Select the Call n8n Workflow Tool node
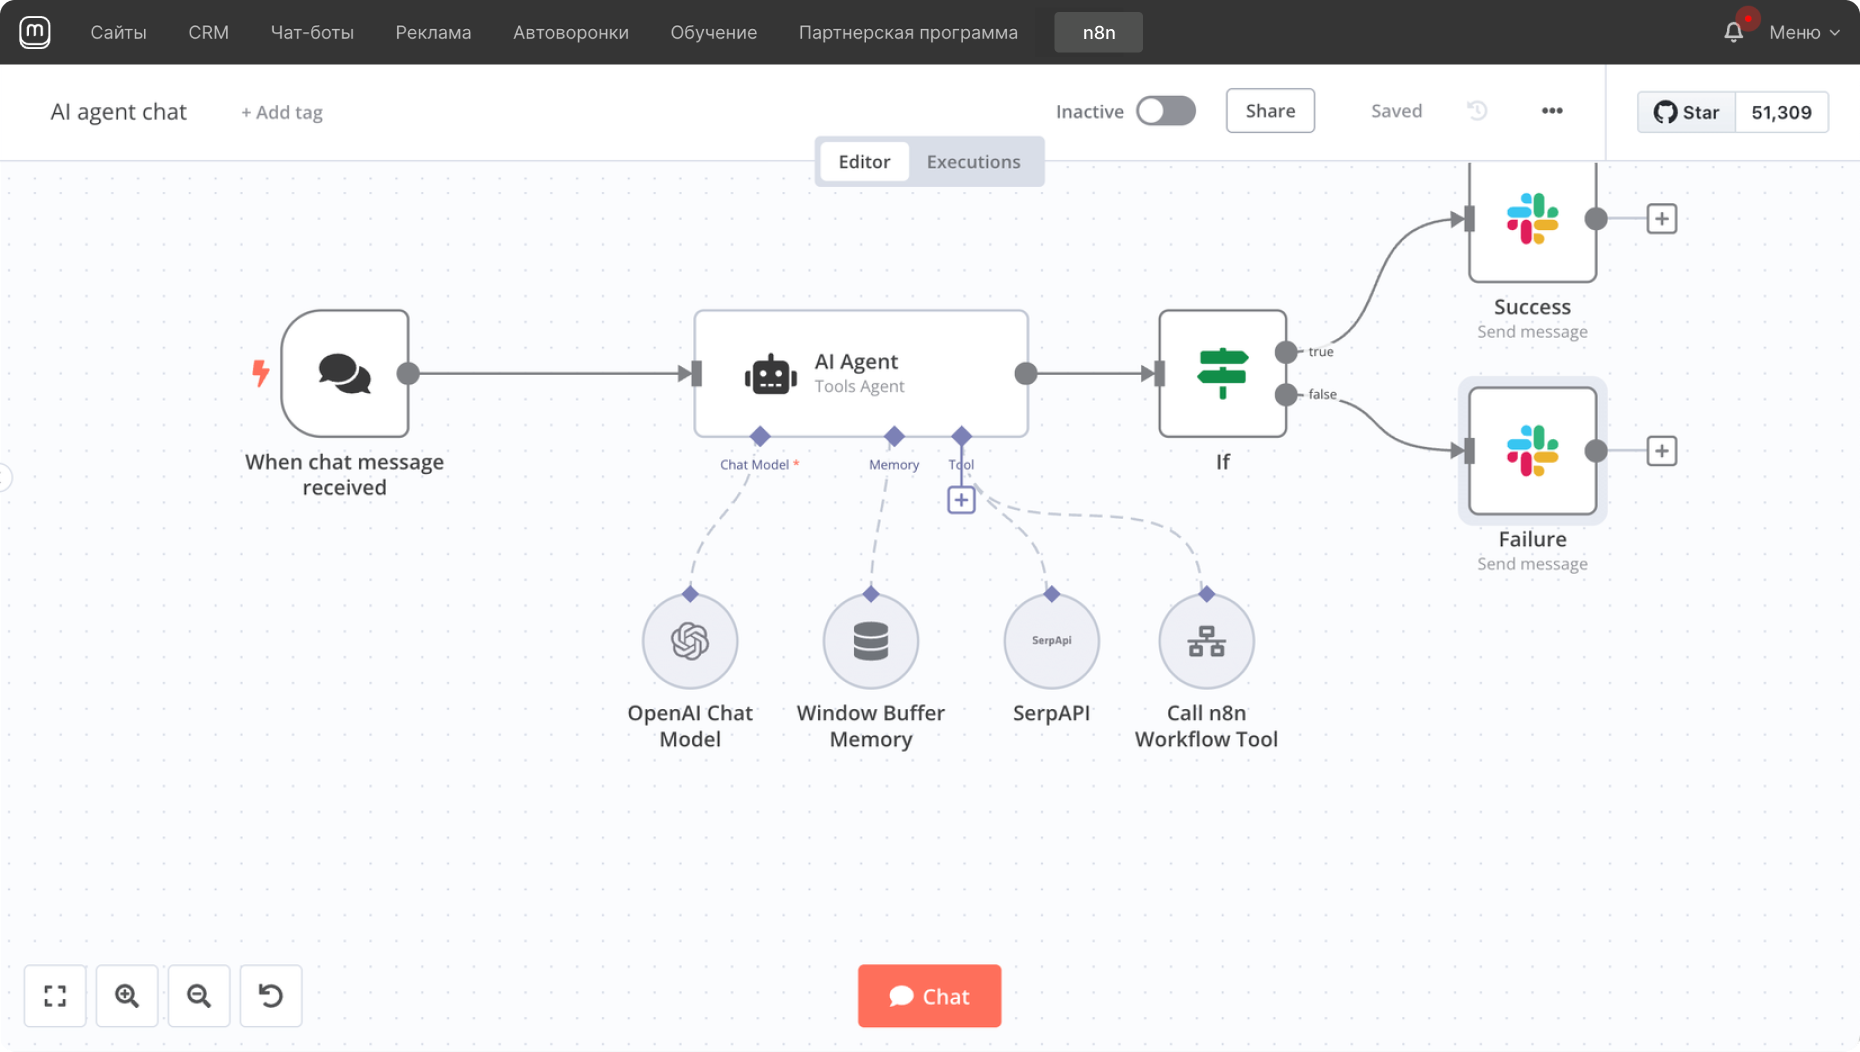1860x1052 pixels. click(x=1206, y=641)
